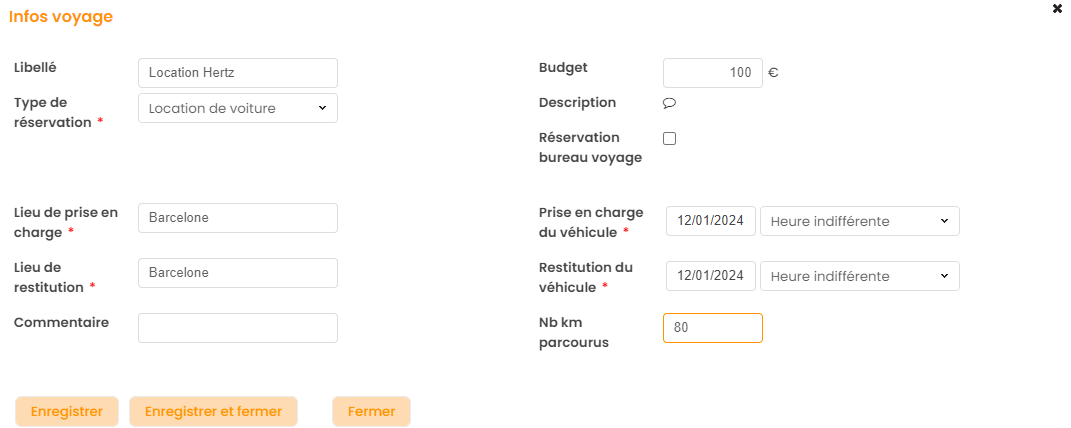
Task: Close the Infos voyage dialog with X
Action: coord(1057,9)
